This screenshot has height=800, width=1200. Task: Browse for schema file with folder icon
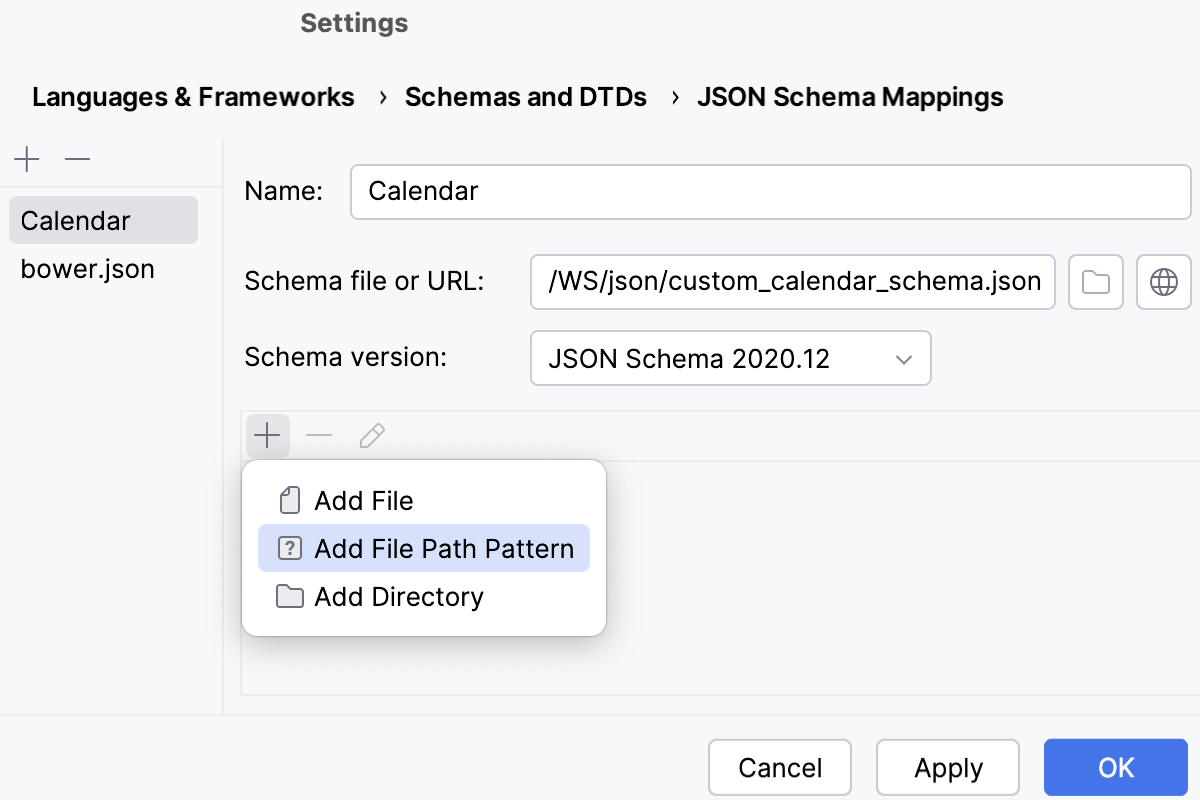(1096, 283)
